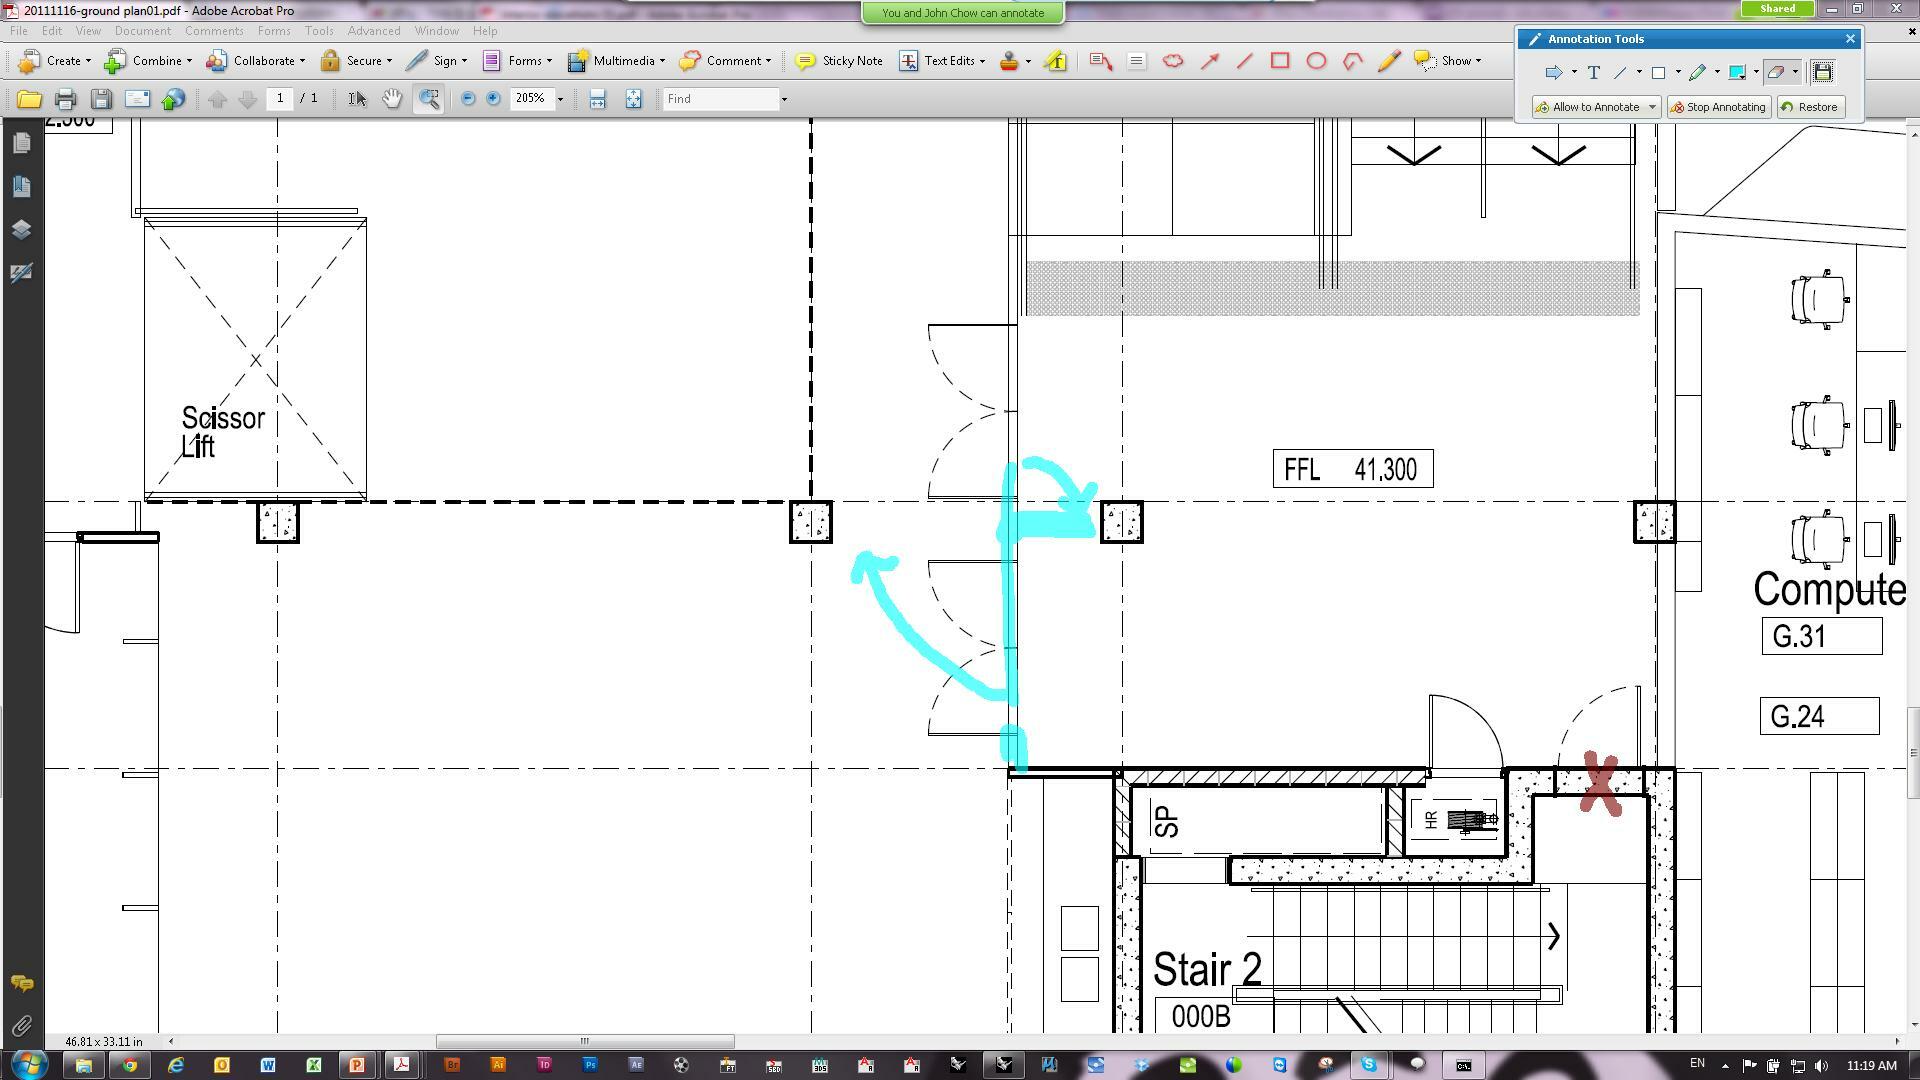Select the Hand tool
The height and width of the screenshot is (1080, 1920).
392,99
